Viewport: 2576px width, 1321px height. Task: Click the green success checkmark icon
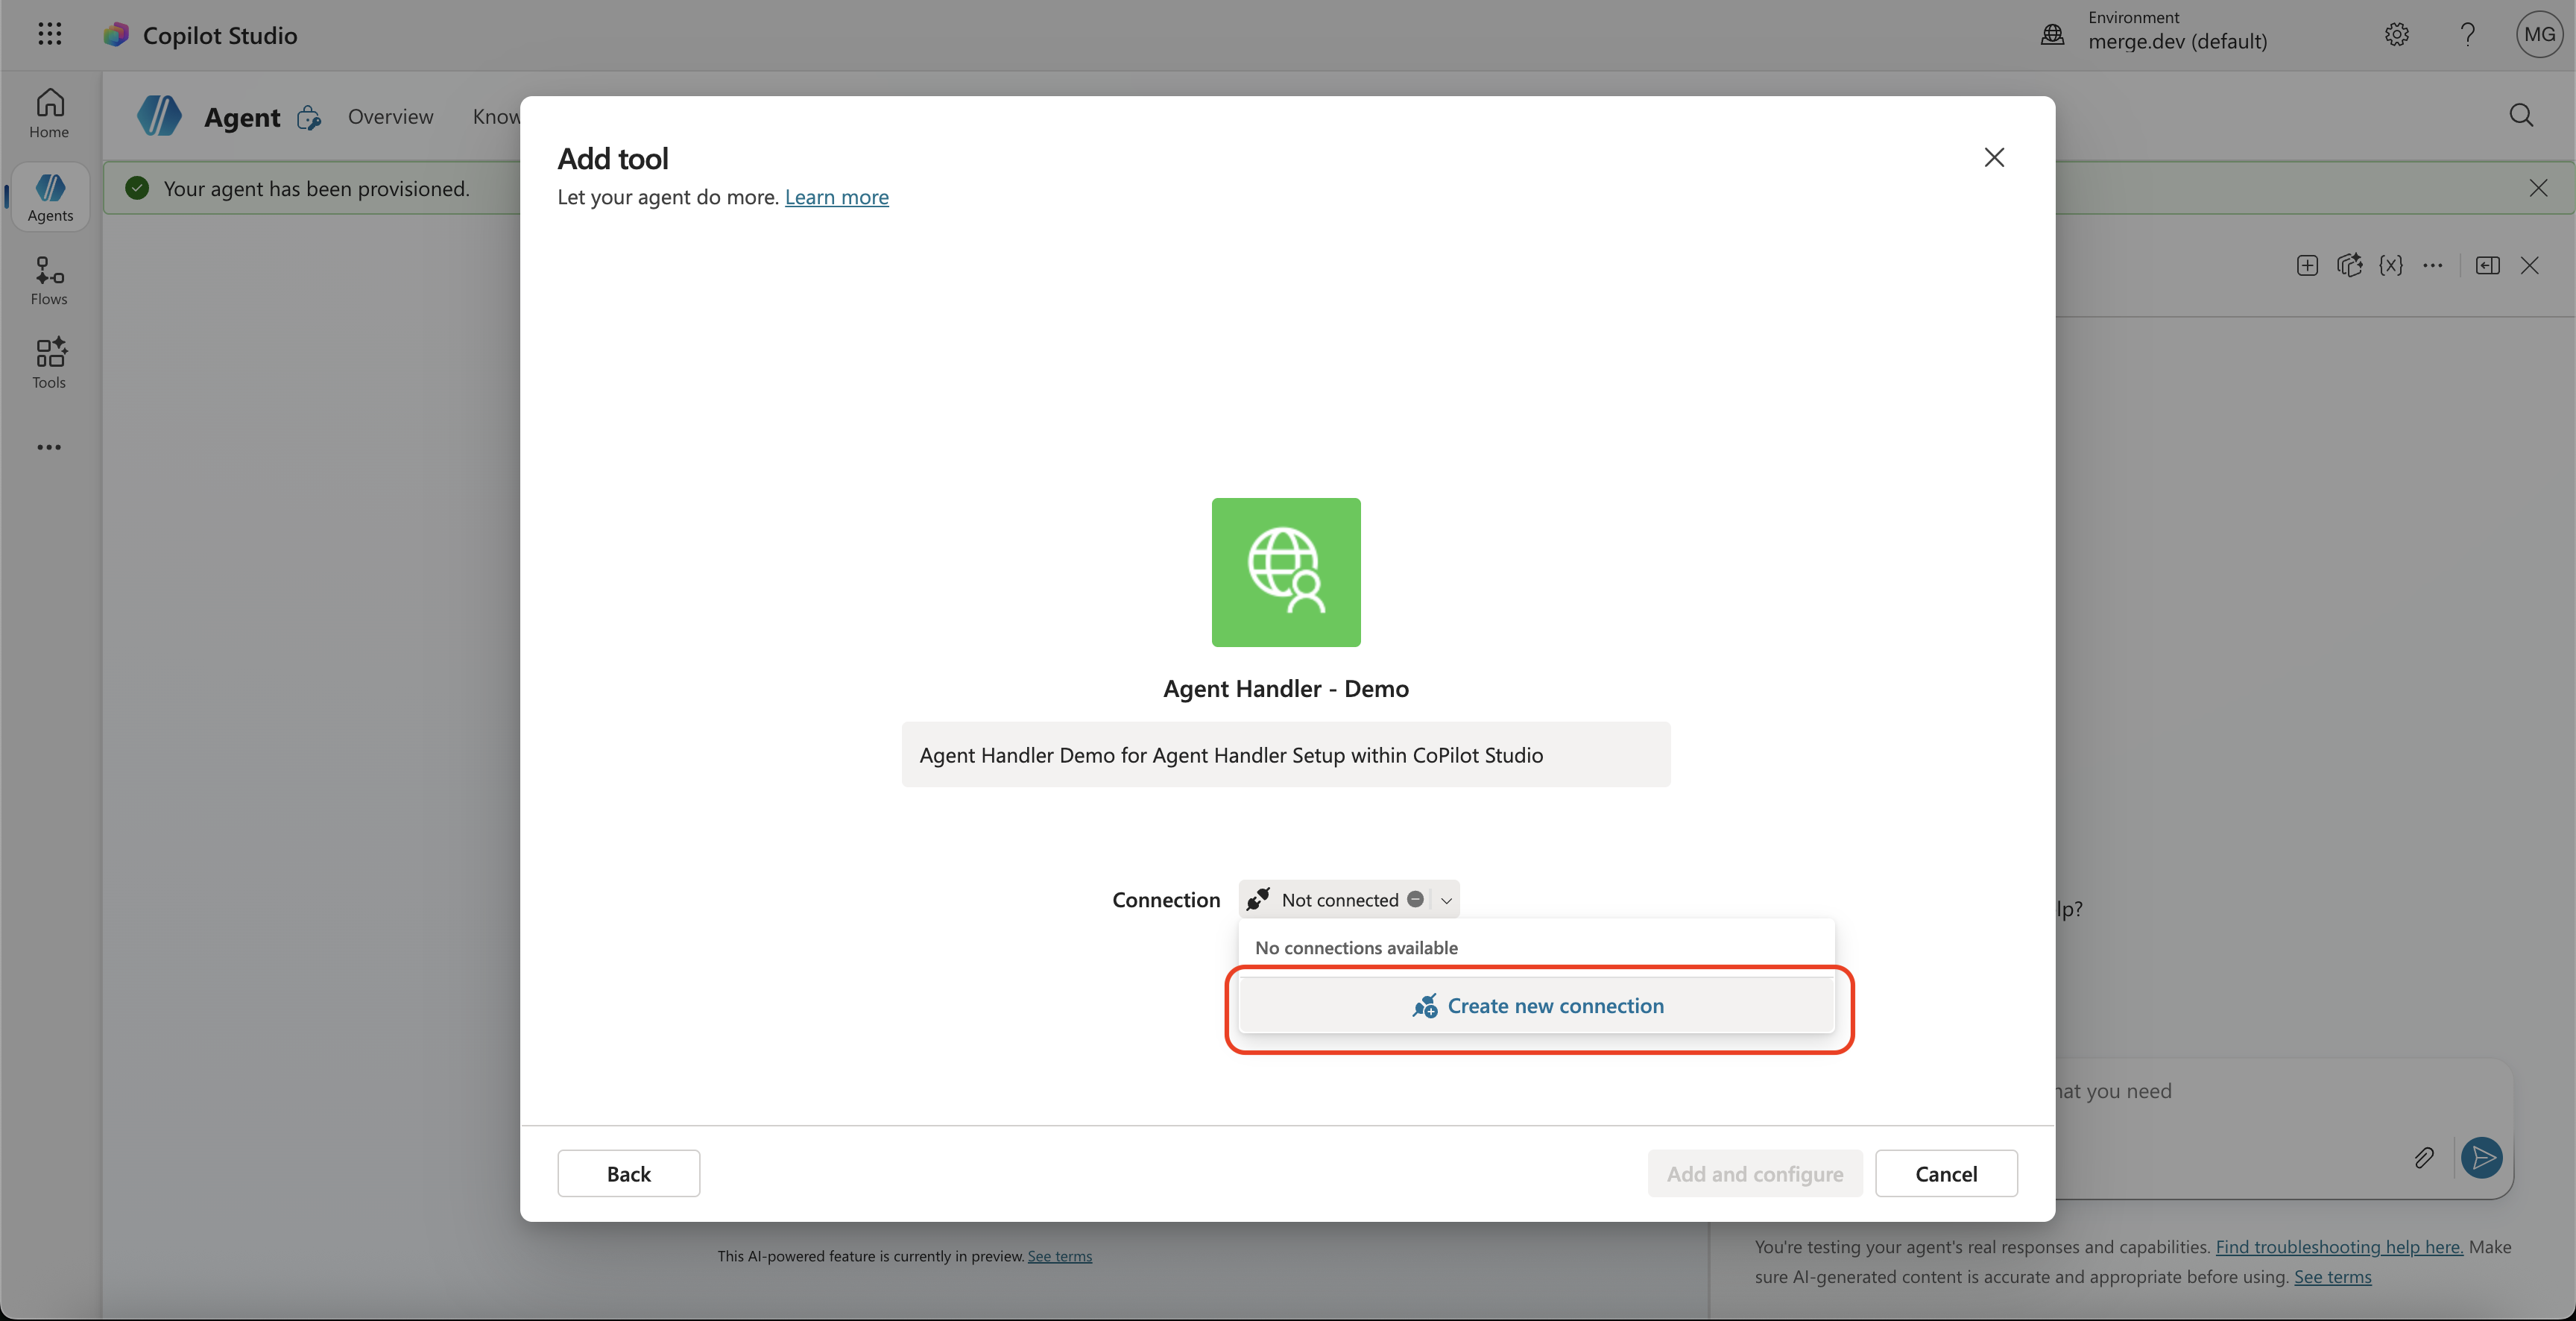point(137,188)
